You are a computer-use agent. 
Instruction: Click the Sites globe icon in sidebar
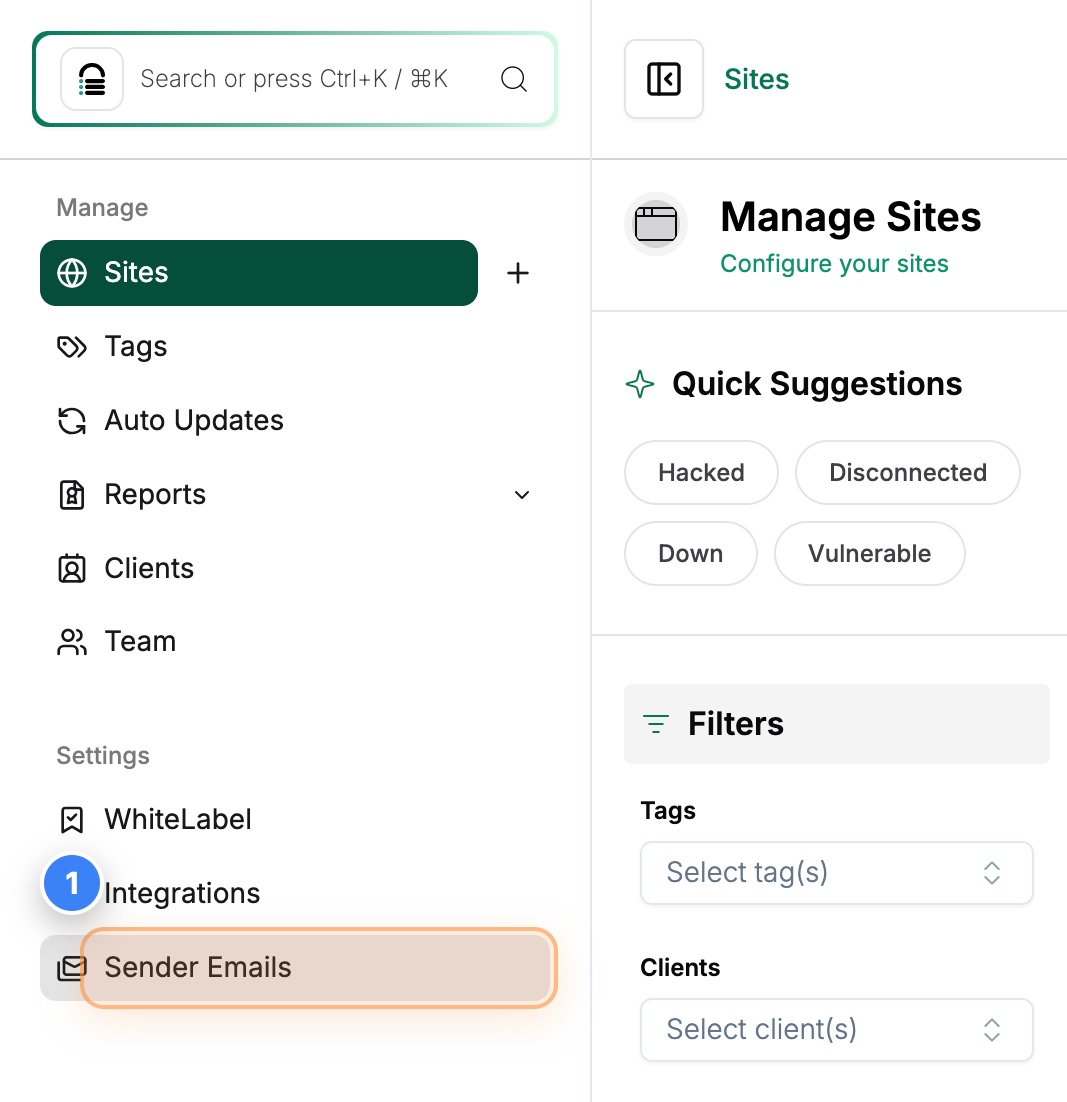pos(72,272)
